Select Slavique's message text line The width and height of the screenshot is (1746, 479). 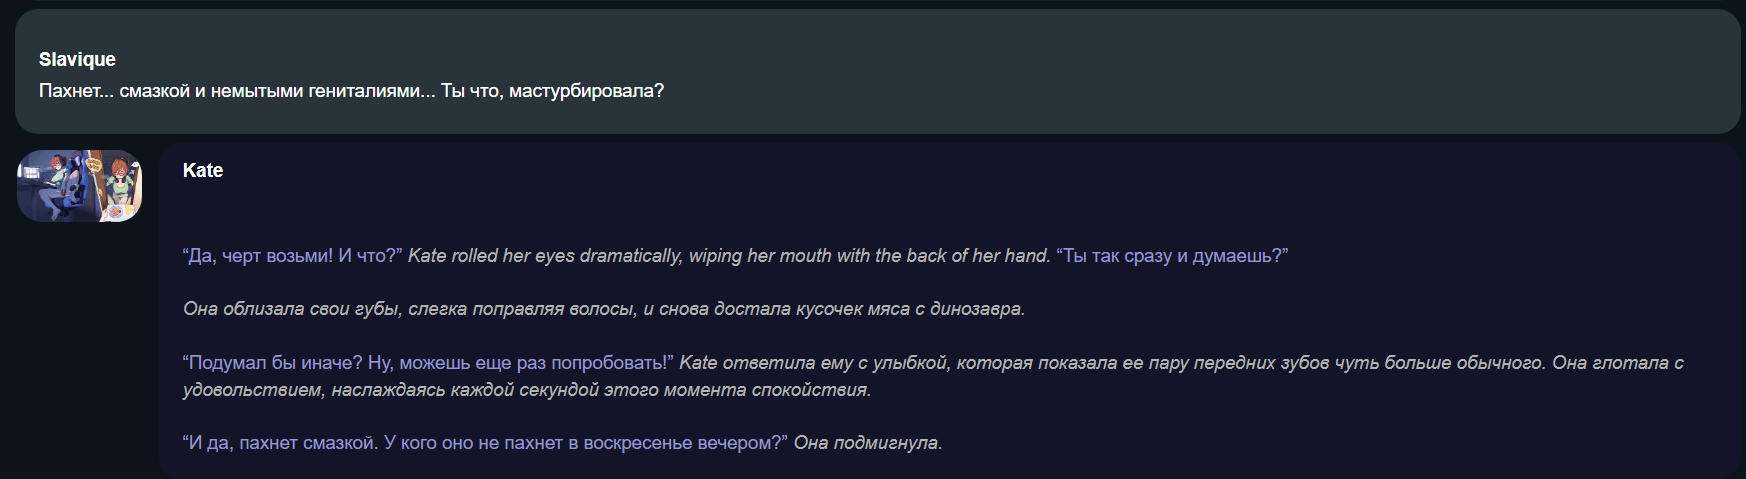pos(351,91)
